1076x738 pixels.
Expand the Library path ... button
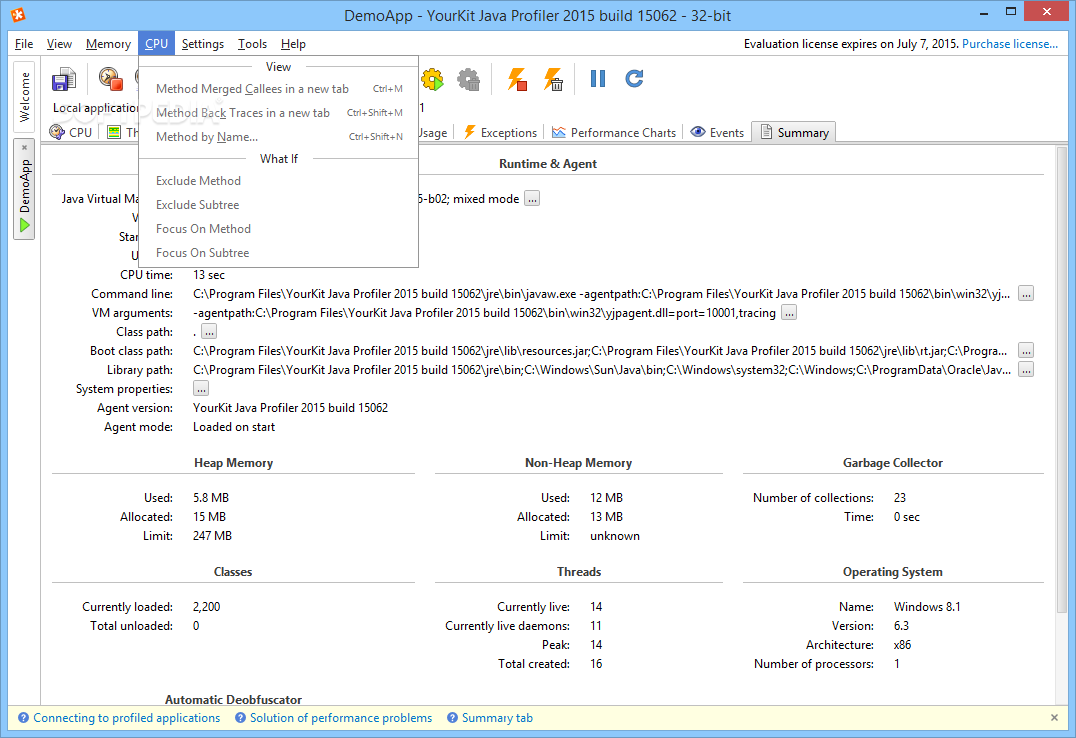coord(1026,370)
